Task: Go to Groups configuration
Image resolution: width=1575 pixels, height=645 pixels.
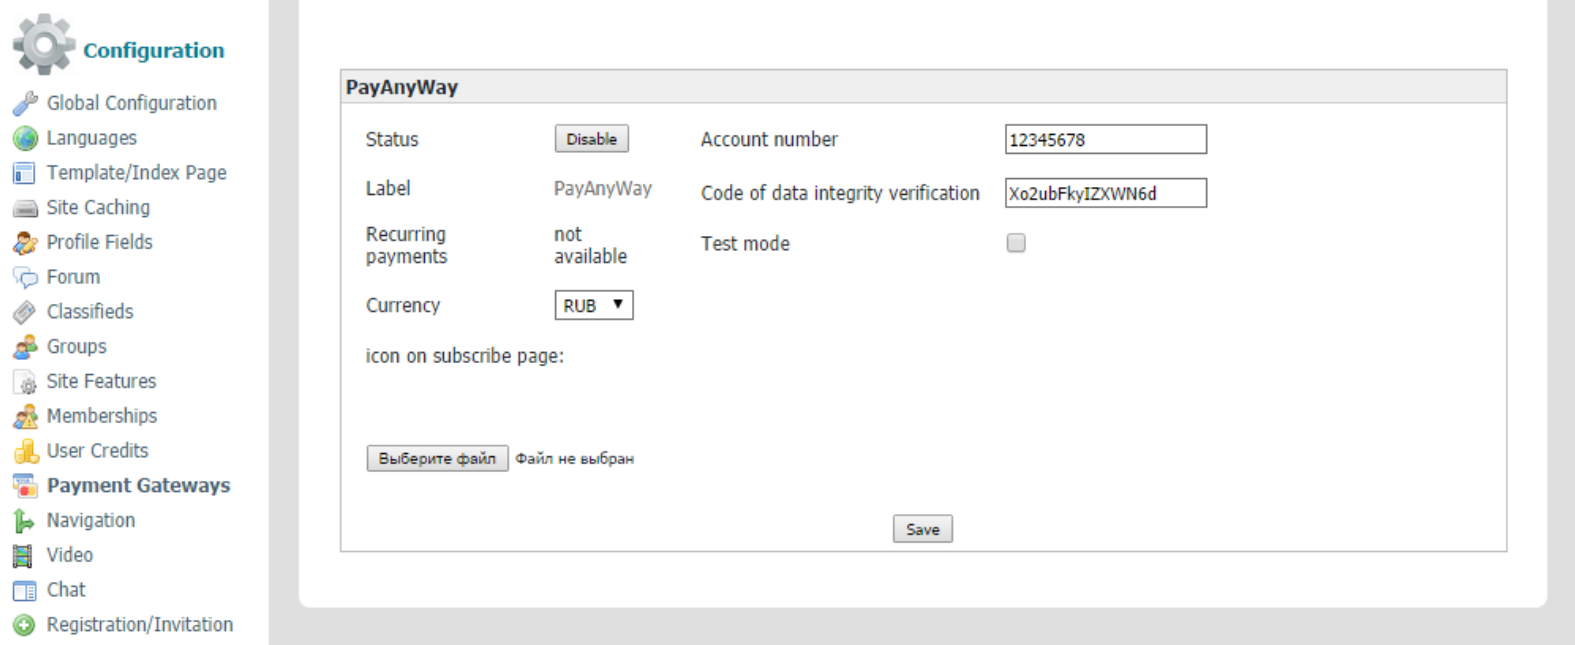Action: tap(77, 347)
